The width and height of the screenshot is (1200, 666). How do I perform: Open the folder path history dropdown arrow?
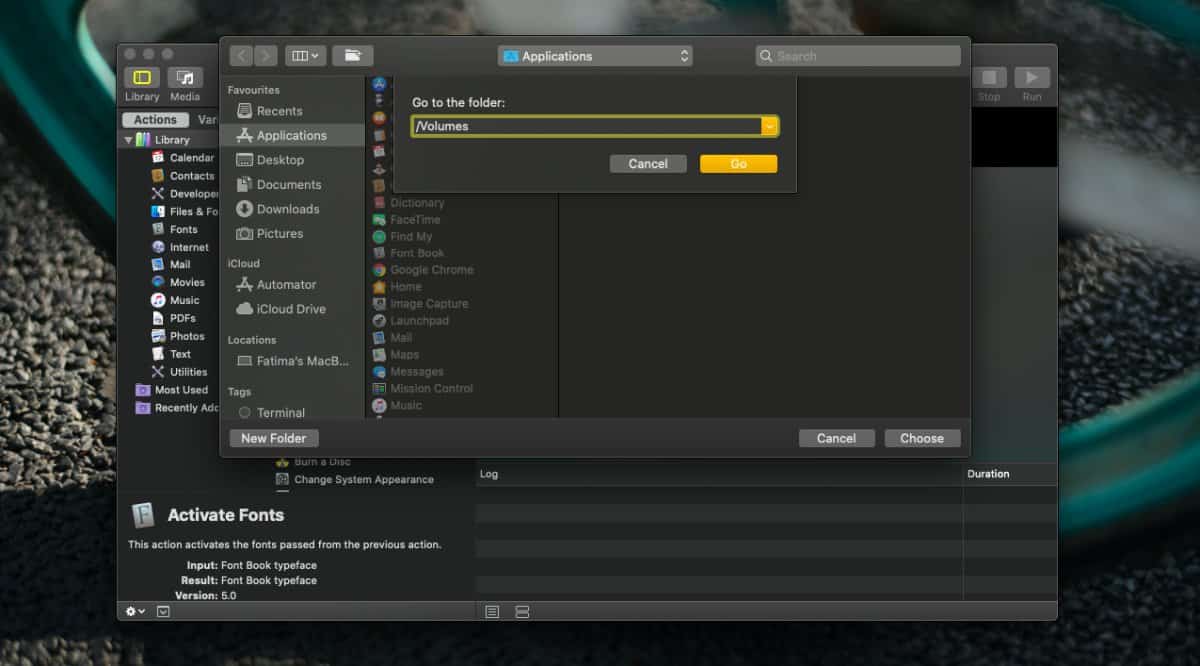click(770, 126)
